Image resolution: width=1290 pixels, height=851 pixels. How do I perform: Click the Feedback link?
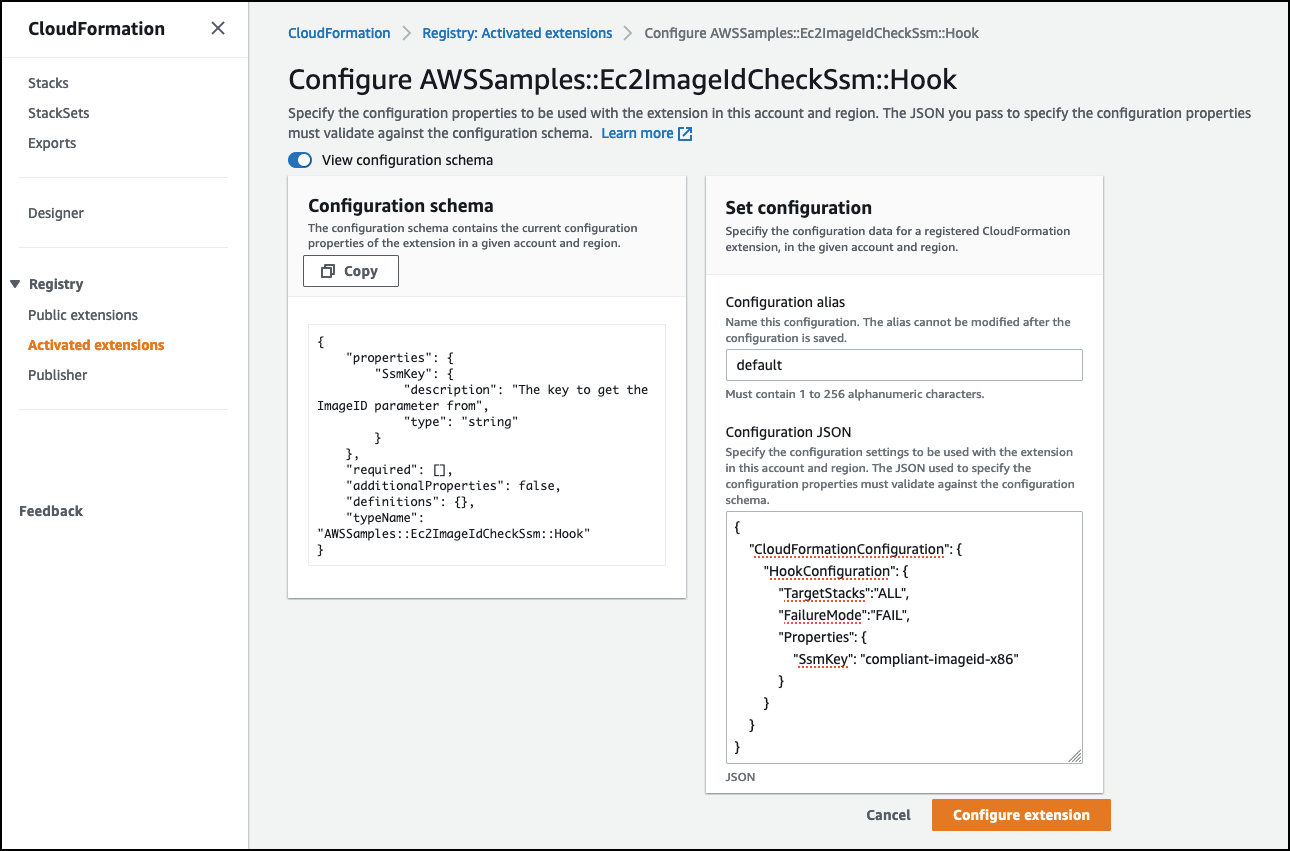click(50, 510)
